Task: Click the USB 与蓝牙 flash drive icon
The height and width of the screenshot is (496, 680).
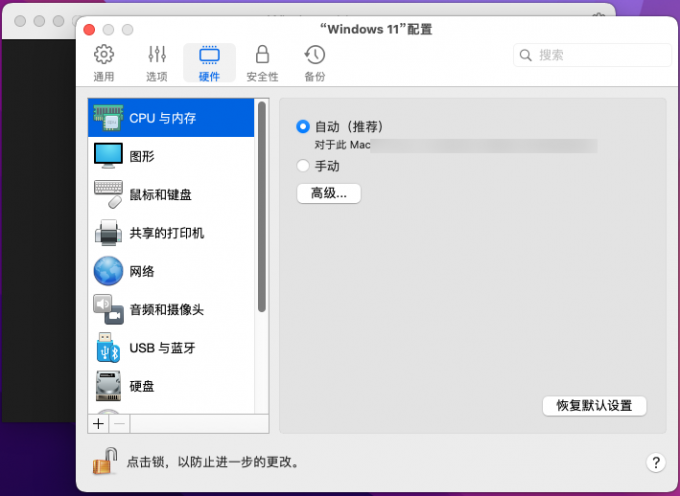Action: [x=108, y=348]
